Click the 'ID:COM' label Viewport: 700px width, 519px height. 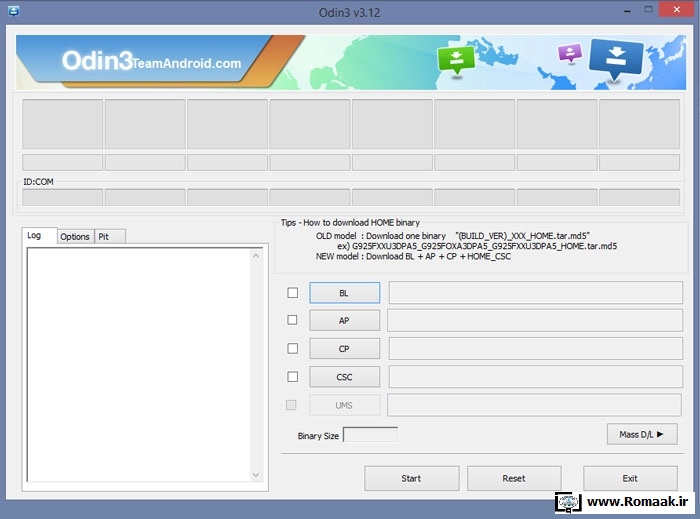pyautogui.click(x=38, y=182)
